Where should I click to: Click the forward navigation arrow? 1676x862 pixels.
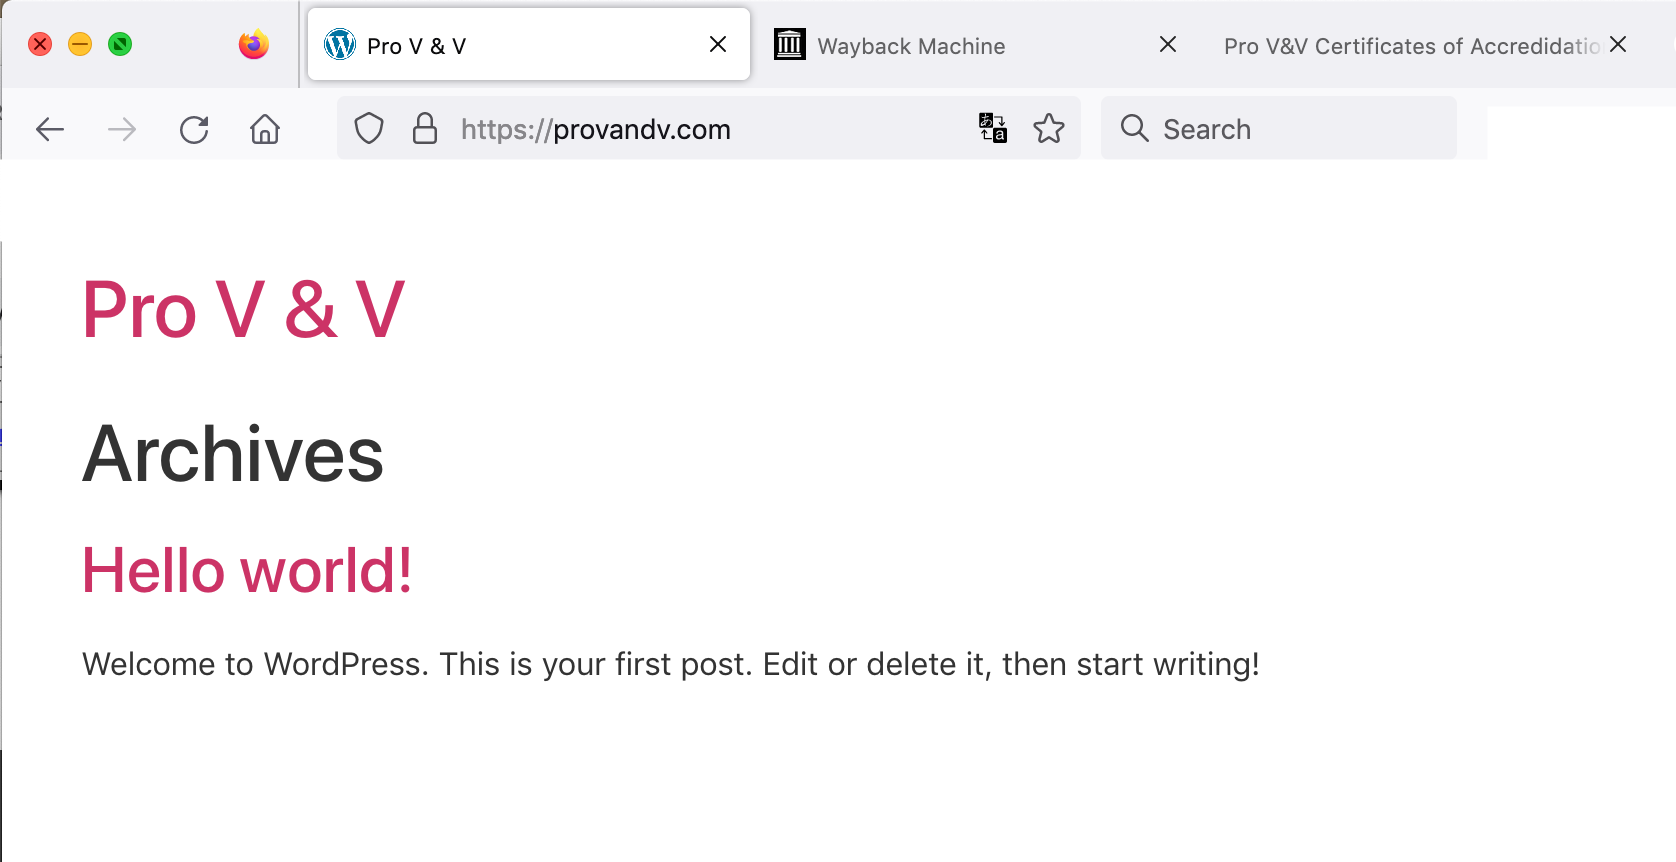click(x=121, y=129)
